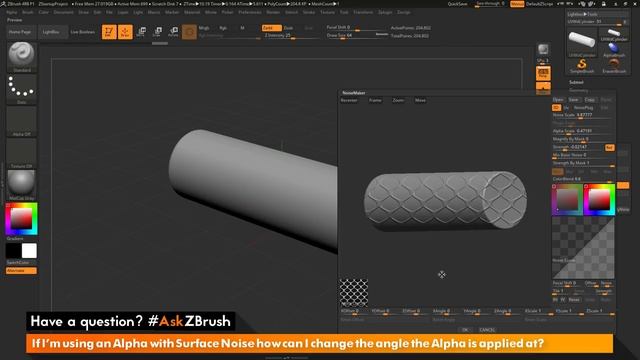Toggle the Rgb mode
Viewport: 640px width, 360px height.
[223, 28]
